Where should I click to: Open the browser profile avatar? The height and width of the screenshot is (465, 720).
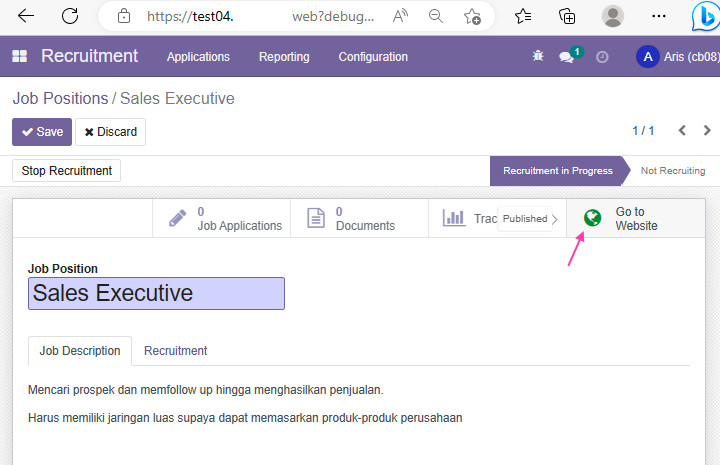(x=613, y=16)
